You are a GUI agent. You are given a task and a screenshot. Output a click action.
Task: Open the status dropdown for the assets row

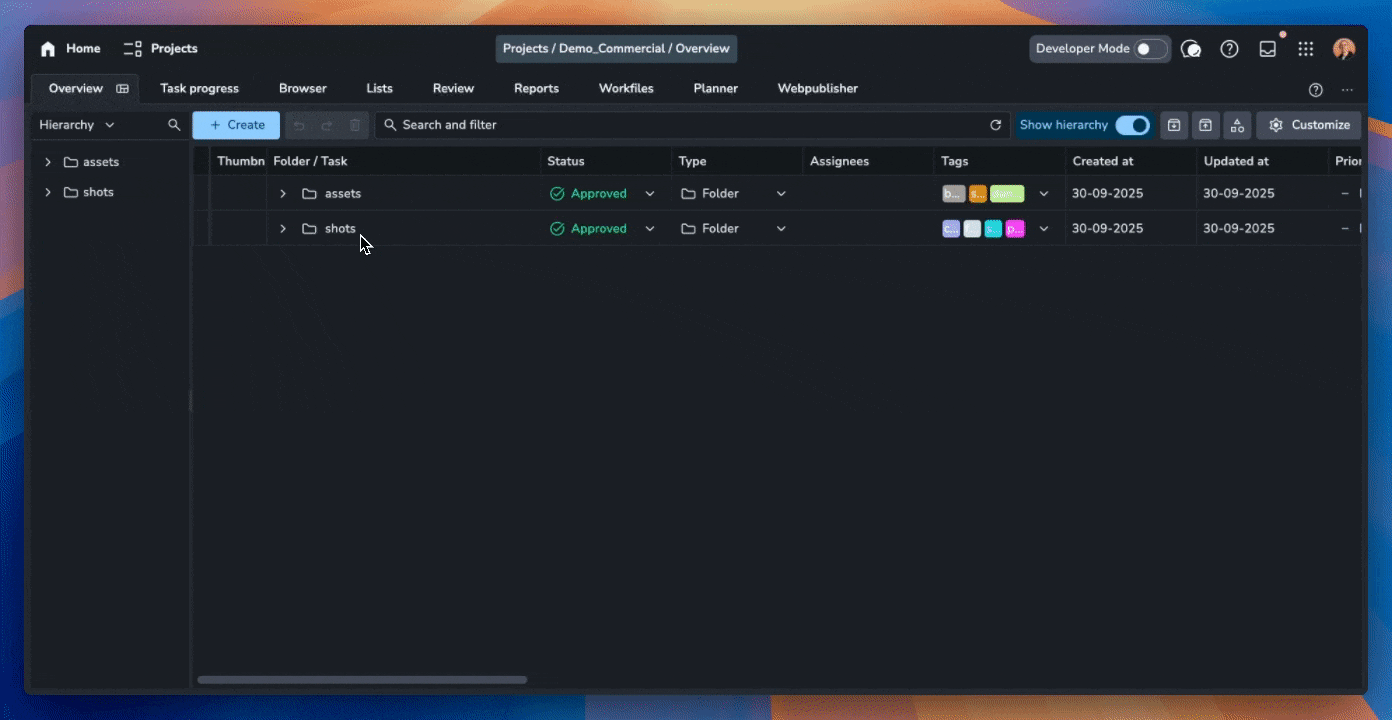coord(650,194)
